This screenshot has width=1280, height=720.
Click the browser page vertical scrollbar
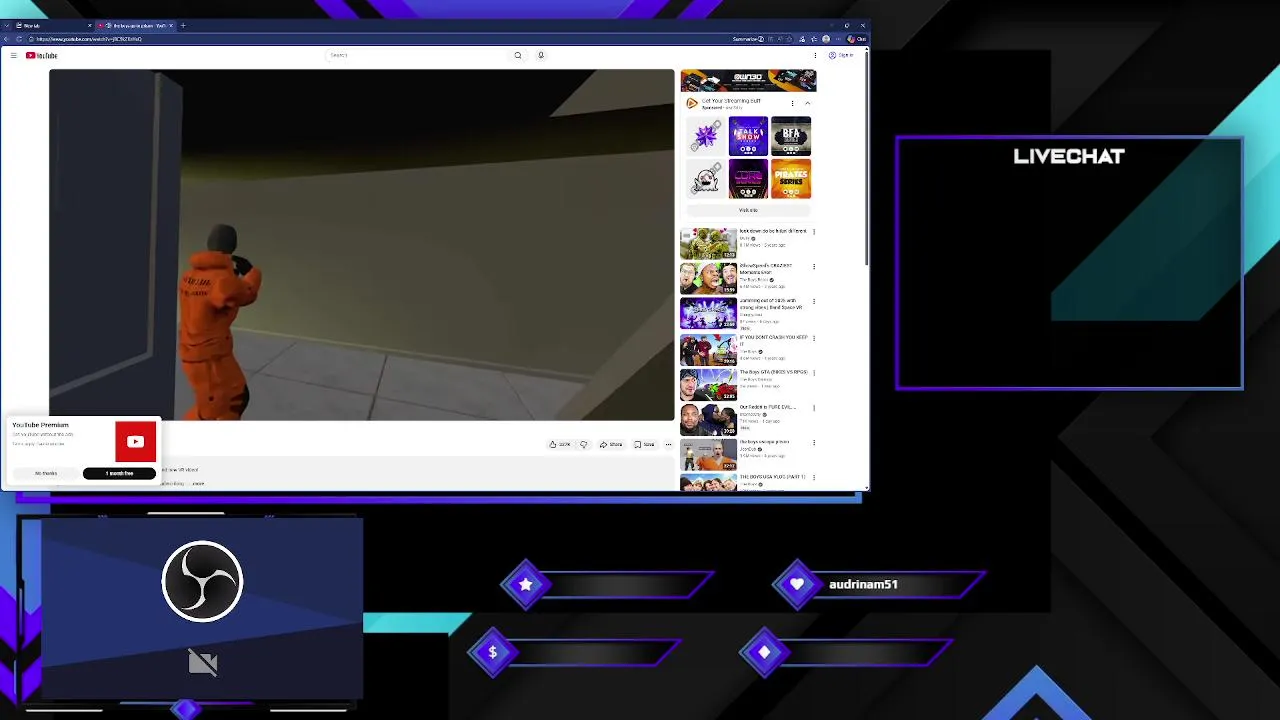pyautogui.click(x=866, y=160)
